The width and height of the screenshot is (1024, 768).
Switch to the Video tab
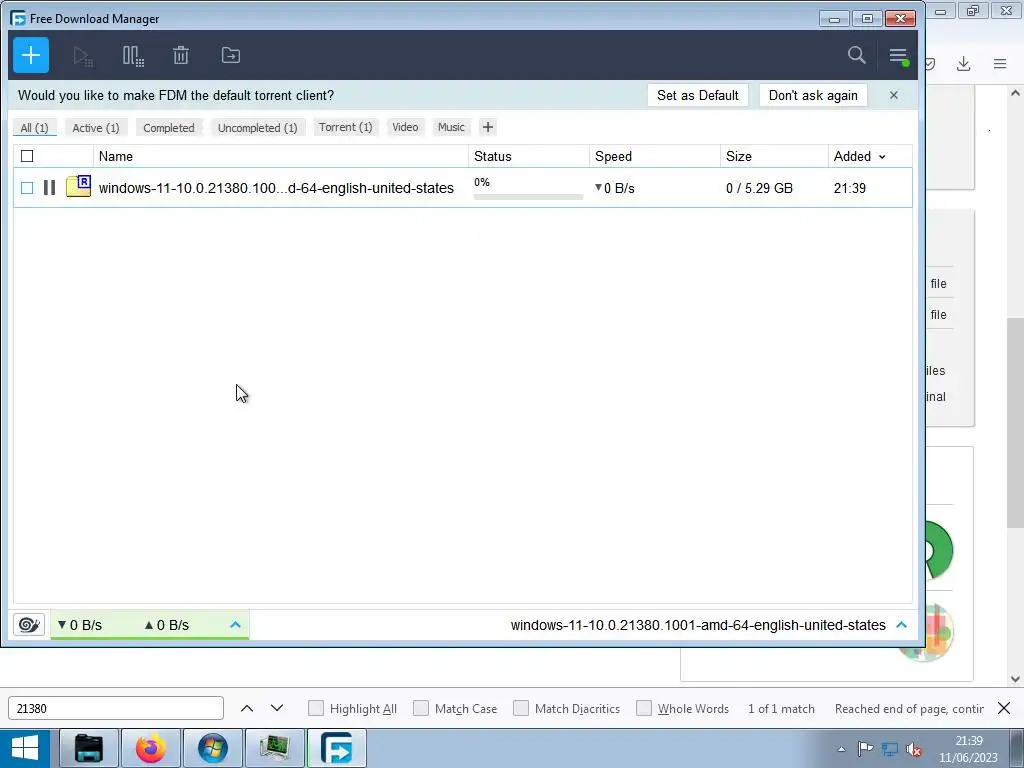405,127
